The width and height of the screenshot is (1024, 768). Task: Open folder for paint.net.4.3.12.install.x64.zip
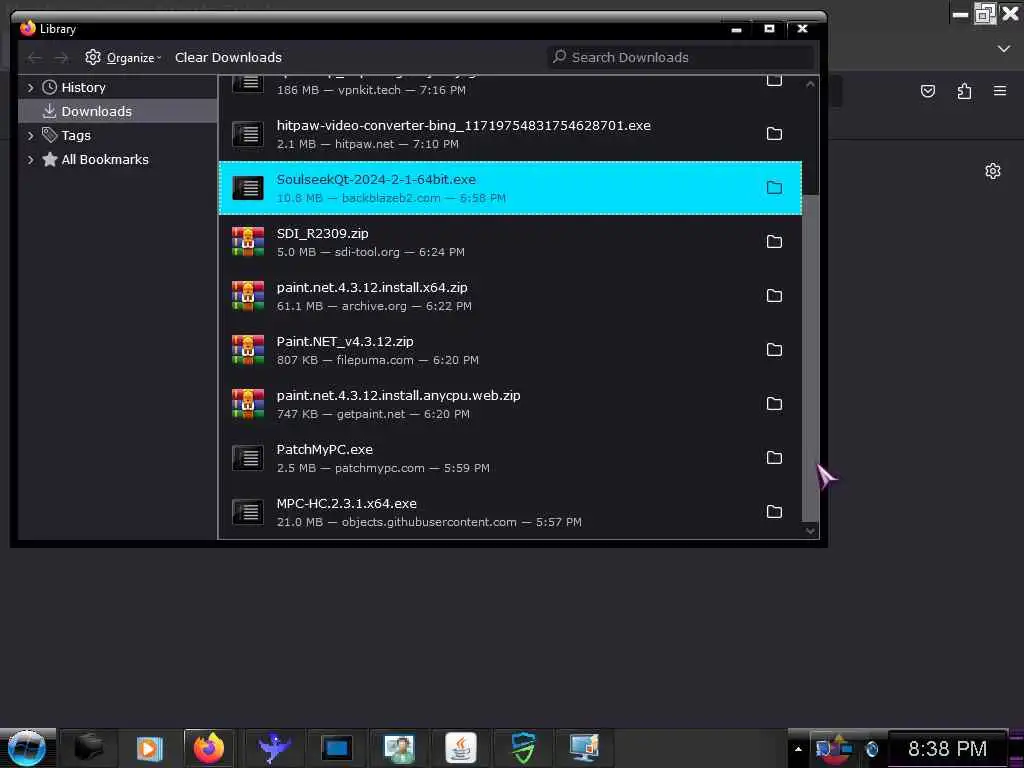774,296
